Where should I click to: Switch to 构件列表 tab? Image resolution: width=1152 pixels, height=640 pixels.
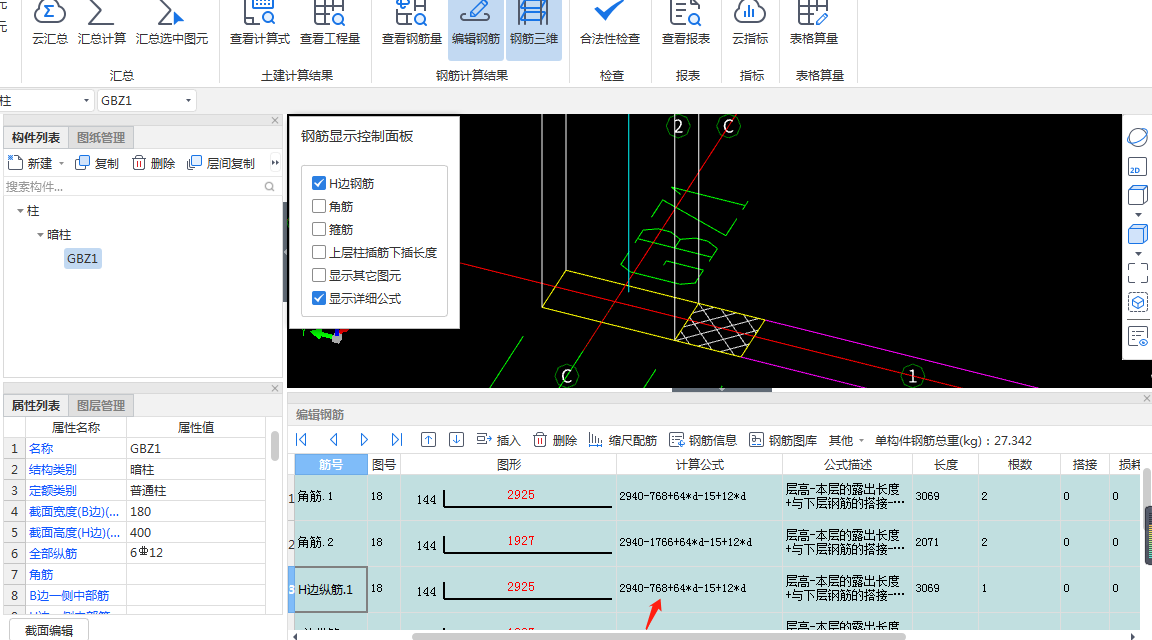click(x=35, y=137)
